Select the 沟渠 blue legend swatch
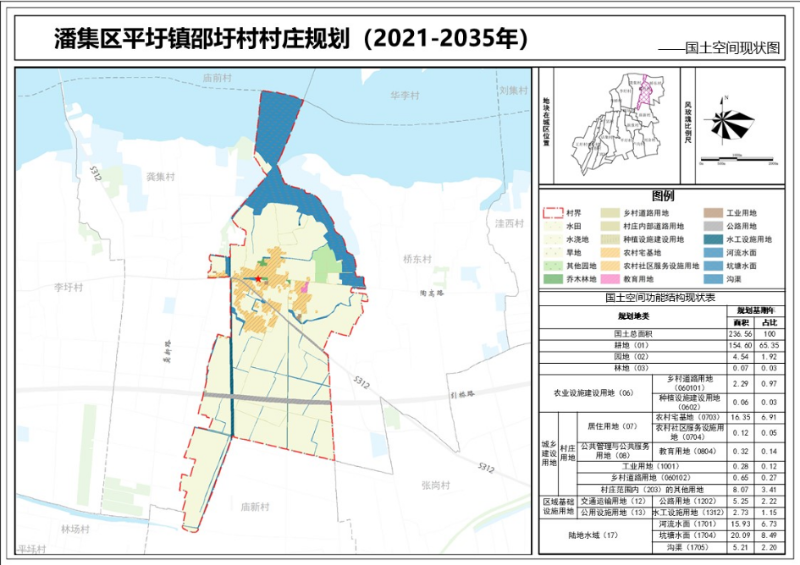 [x=713, y=279]
